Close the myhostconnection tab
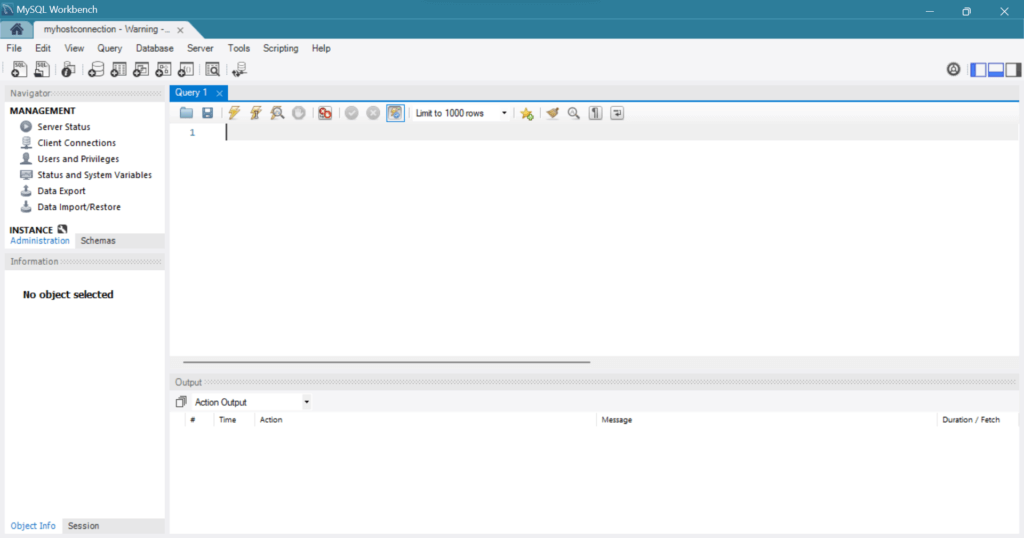This screenshot has width=1024, height=538. tap(180, 30)
